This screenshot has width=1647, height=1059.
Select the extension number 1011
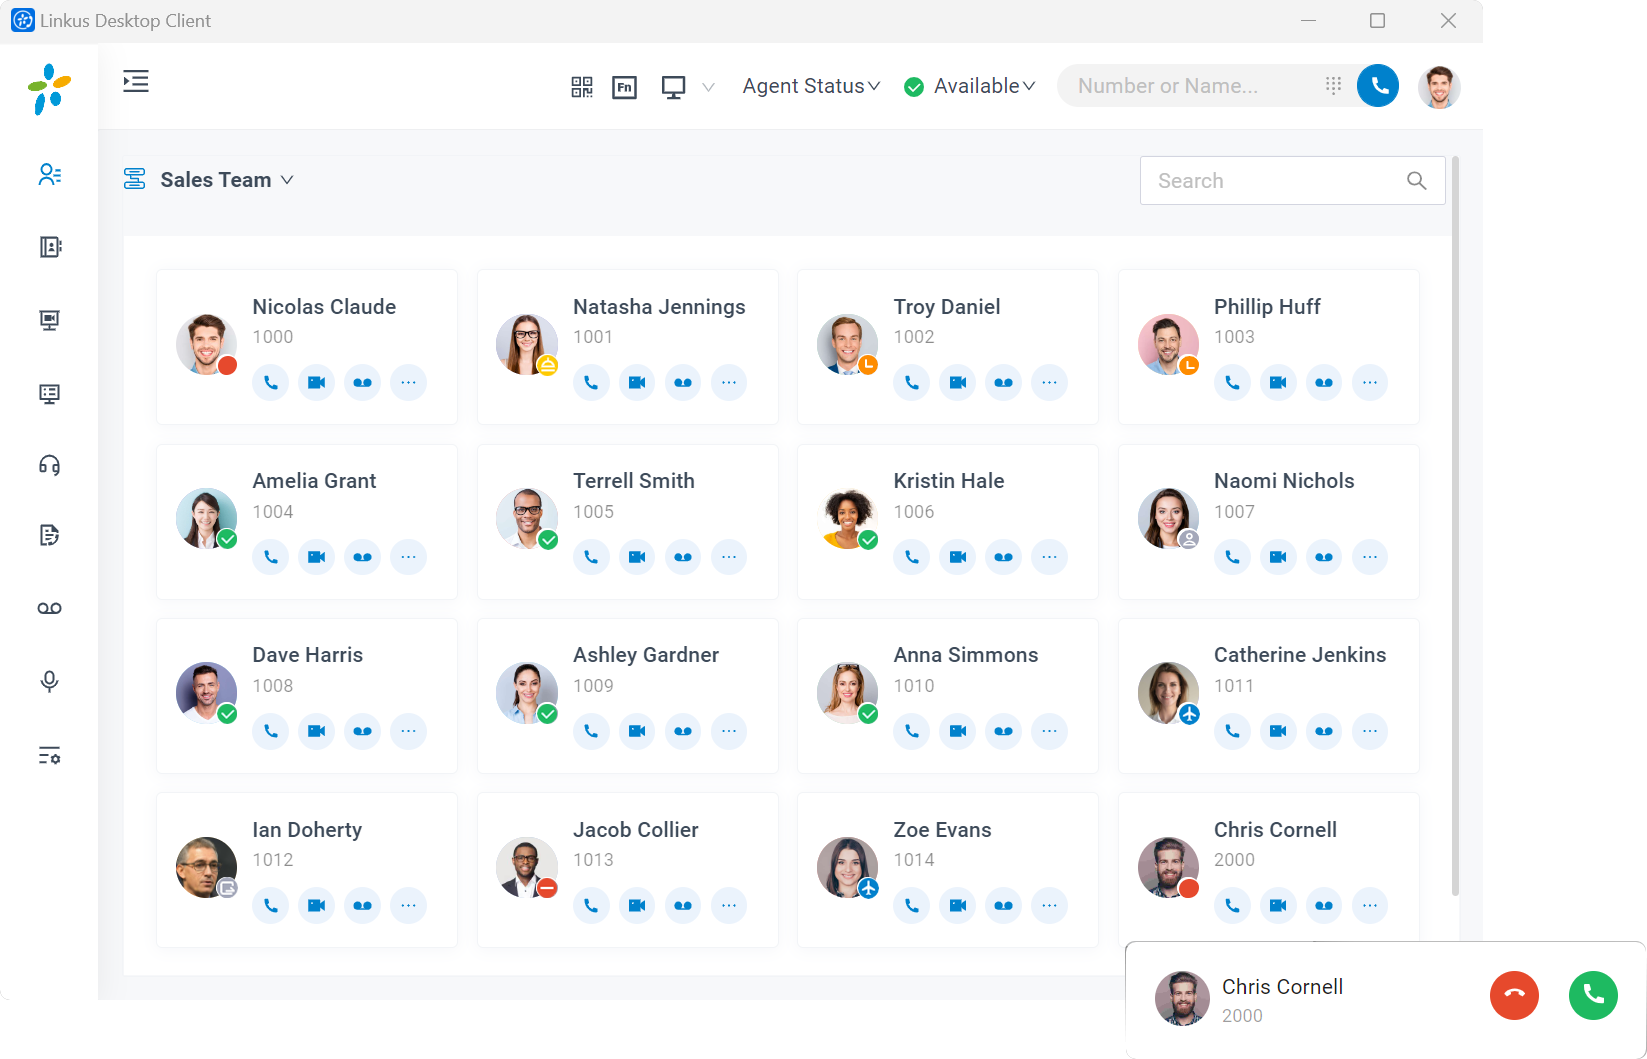point(1233,686)
